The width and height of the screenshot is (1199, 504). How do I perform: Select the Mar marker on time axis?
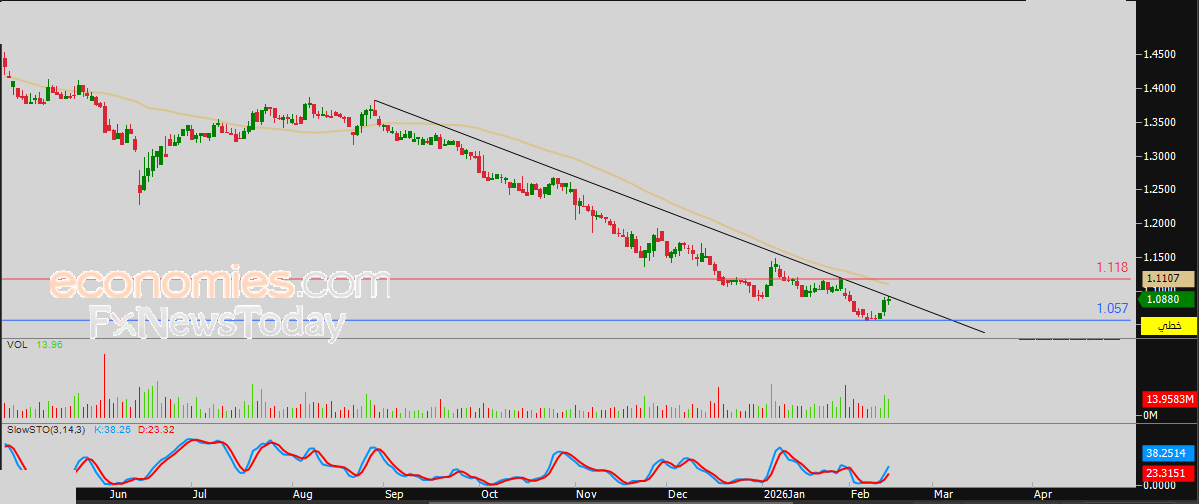(944, 494)
